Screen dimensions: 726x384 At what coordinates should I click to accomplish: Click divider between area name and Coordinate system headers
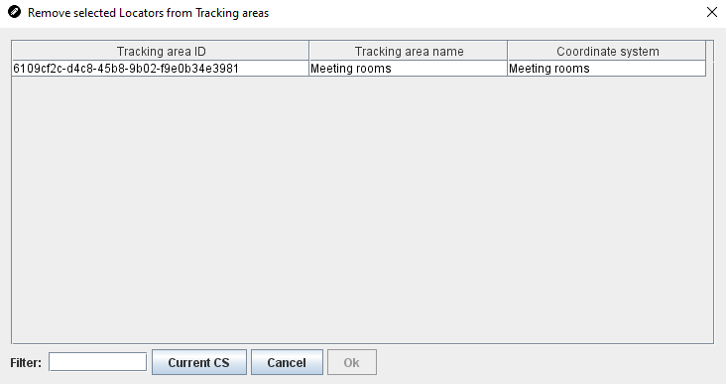(x=507, y=51)
